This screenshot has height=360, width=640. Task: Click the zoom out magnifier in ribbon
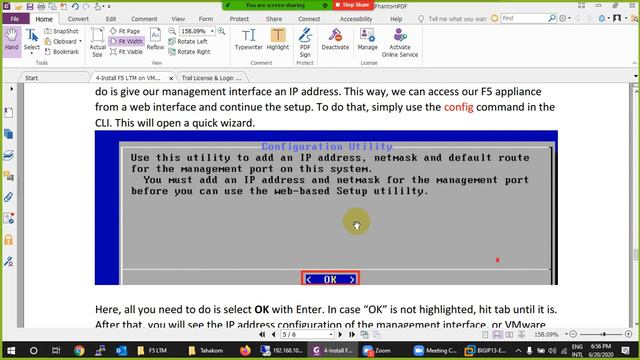(172, 31)
